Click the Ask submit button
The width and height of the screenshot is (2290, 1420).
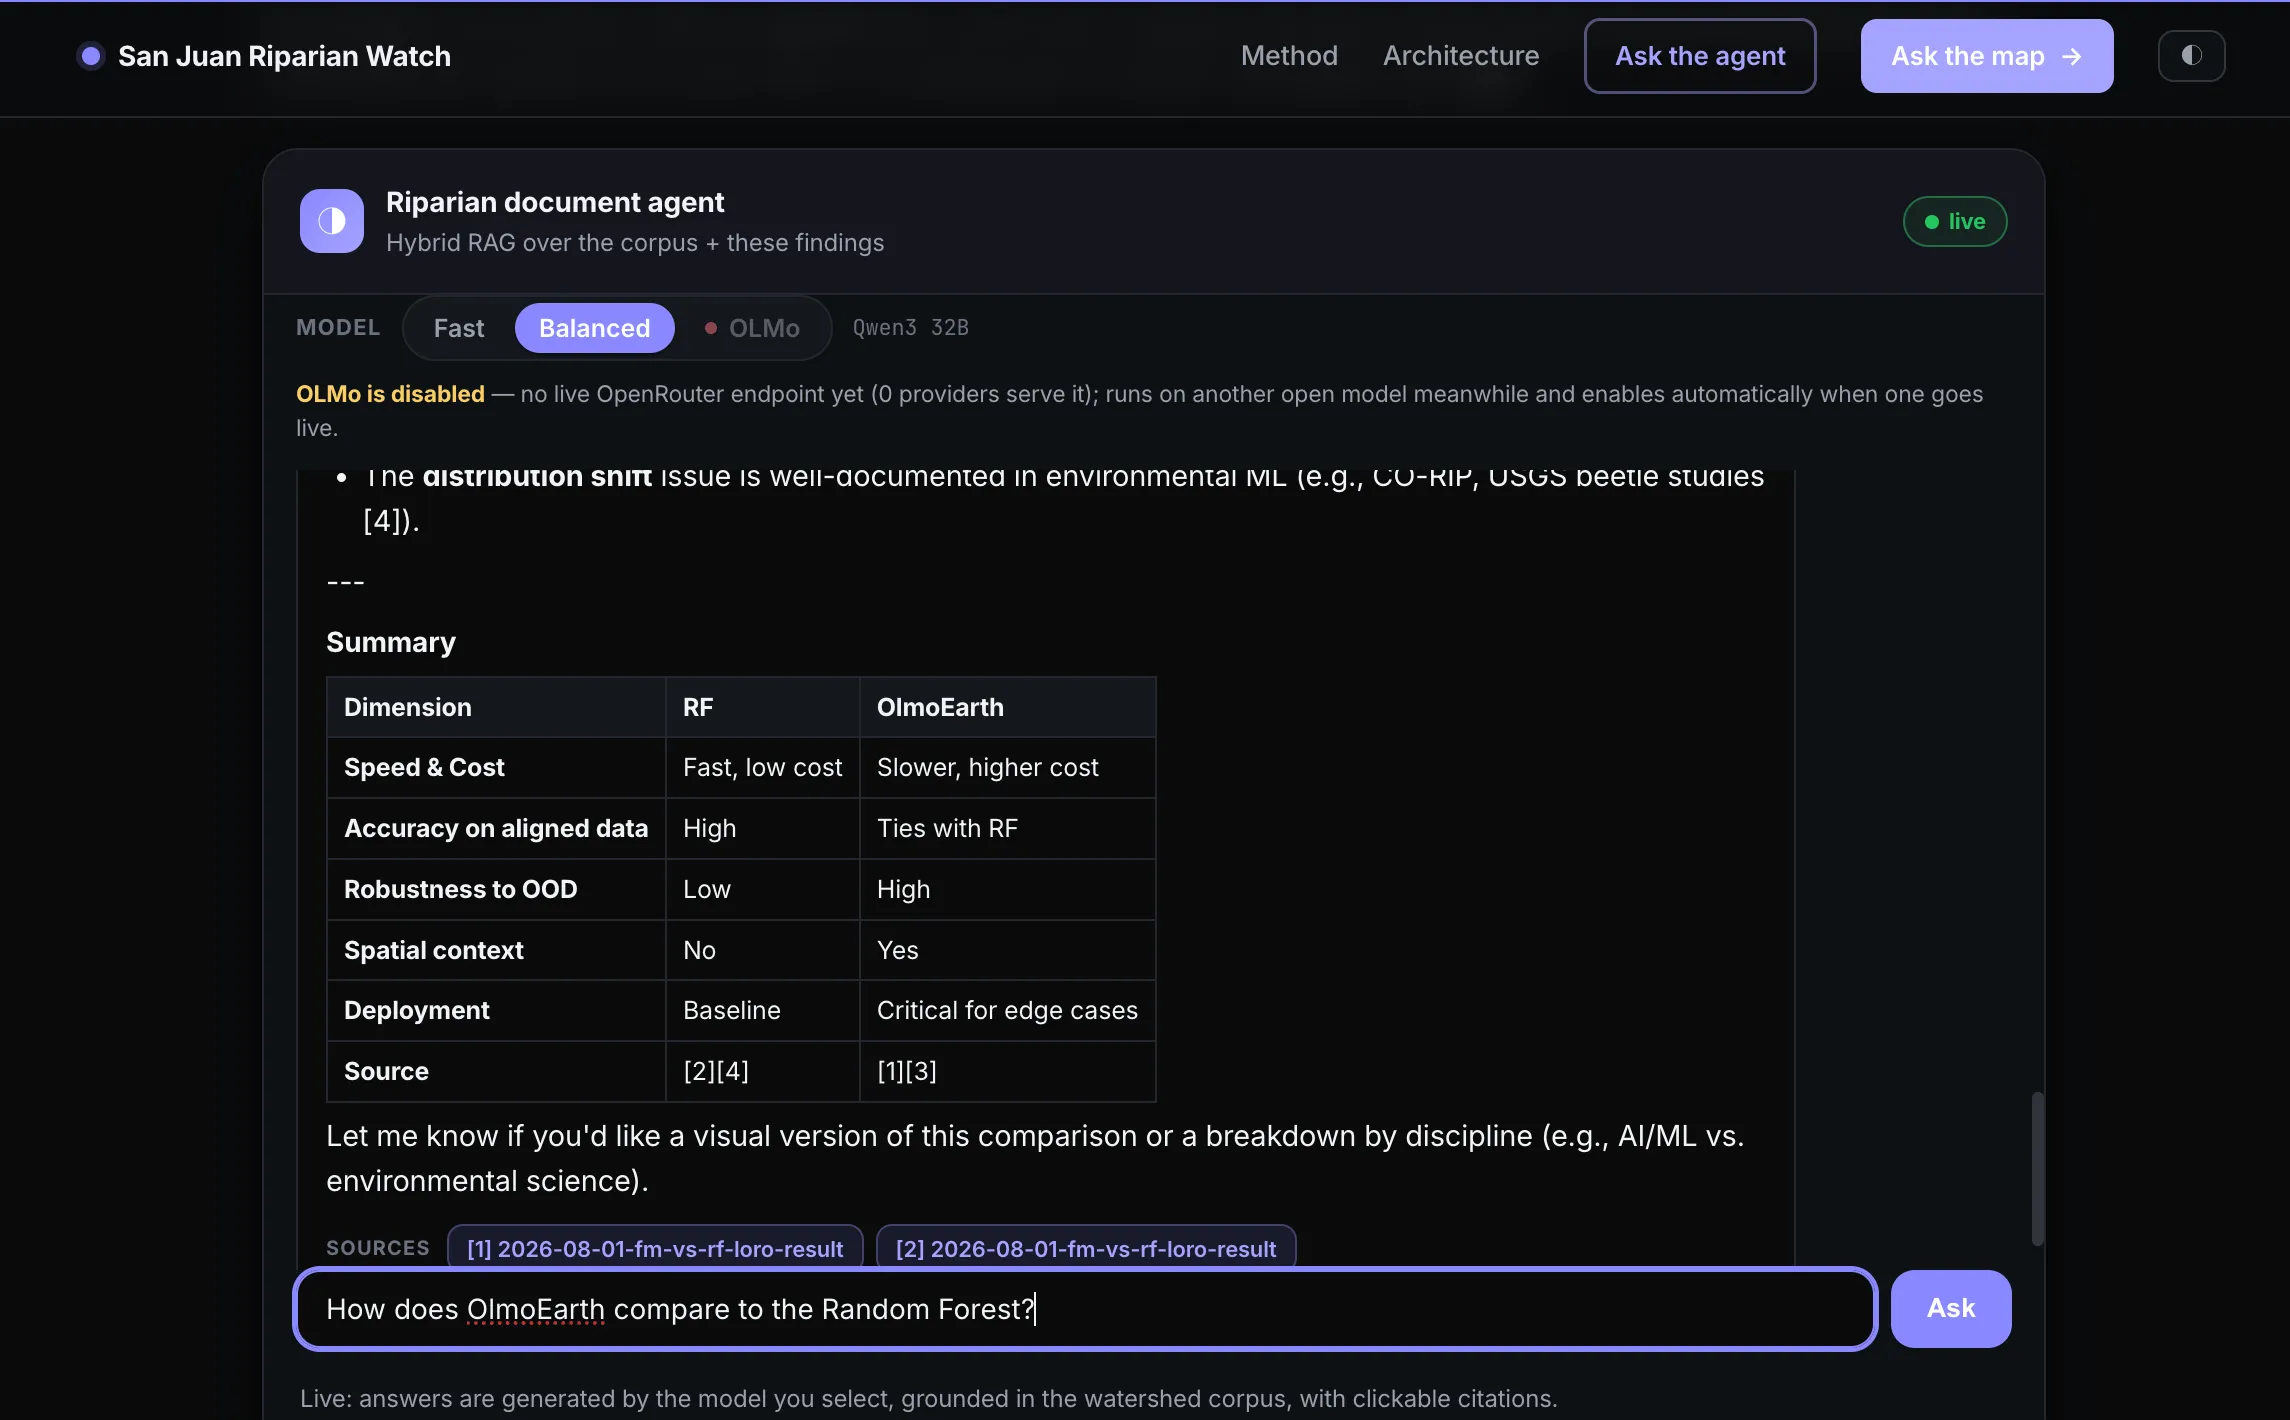(x=1950, y=1309)
